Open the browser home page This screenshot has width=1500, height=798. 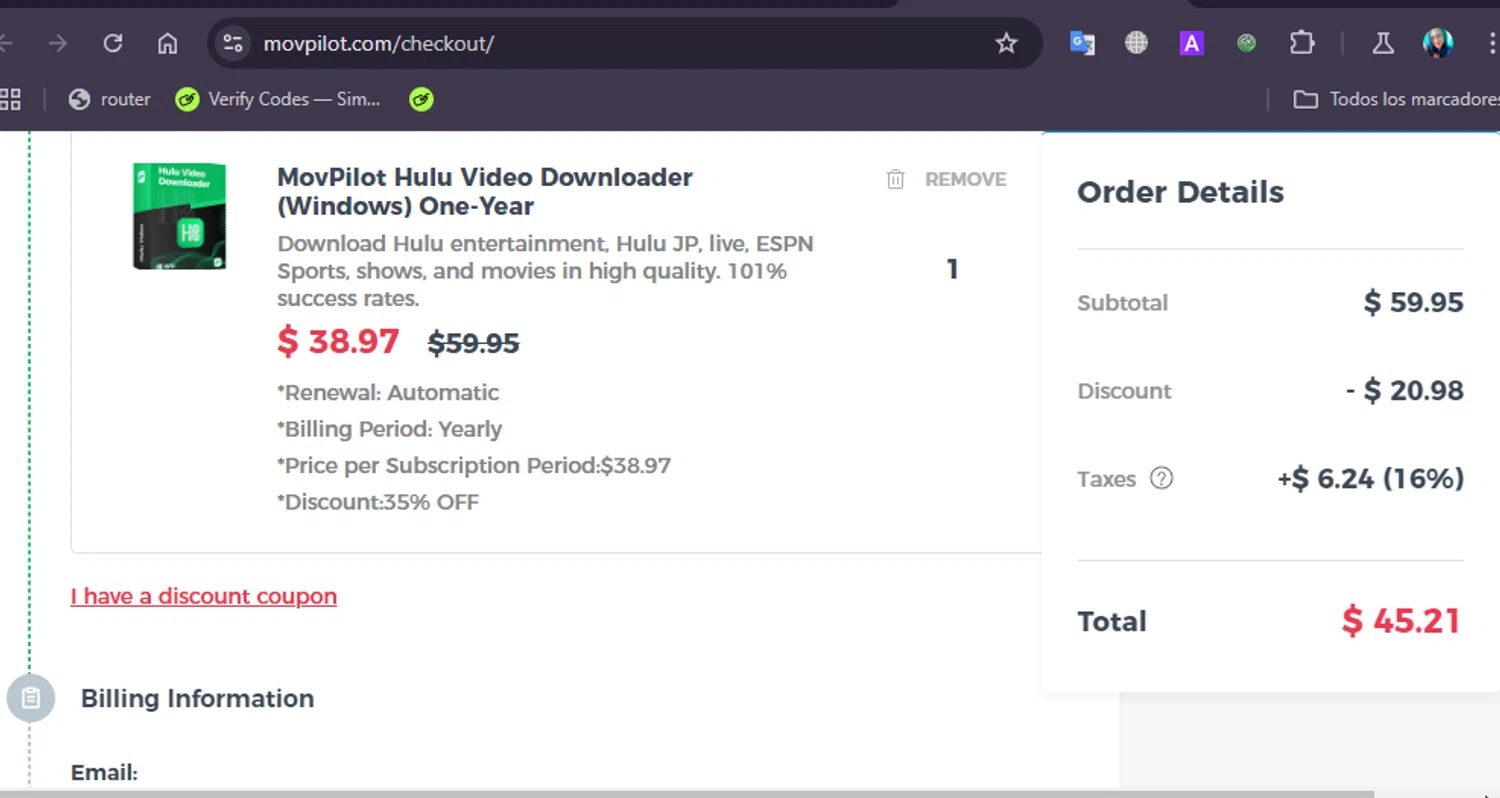168,43
